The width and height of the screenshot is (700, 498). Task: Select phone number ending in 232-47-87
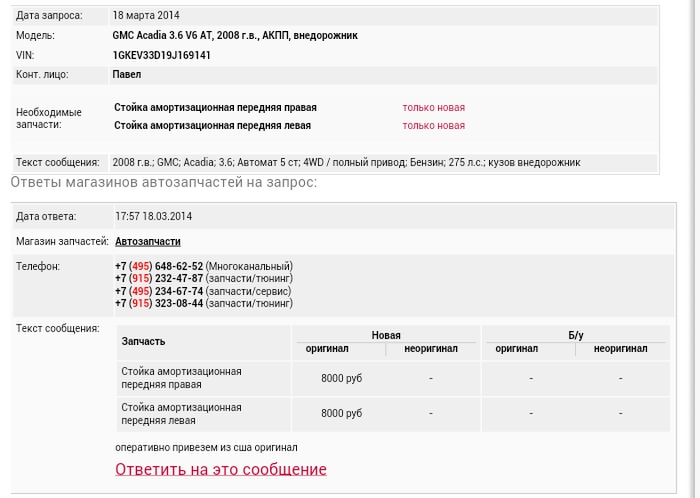[x=159, y=278]
